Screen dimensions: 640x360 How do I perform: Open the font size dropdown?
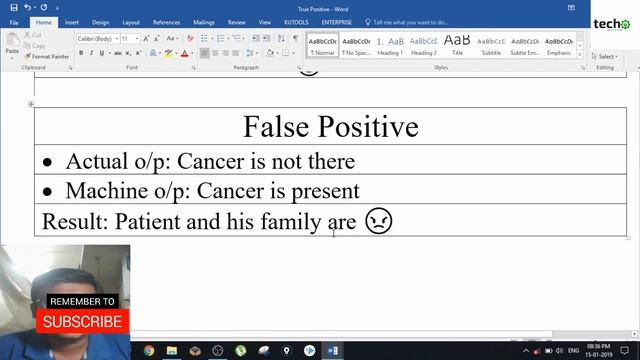[x=137, y=39]
